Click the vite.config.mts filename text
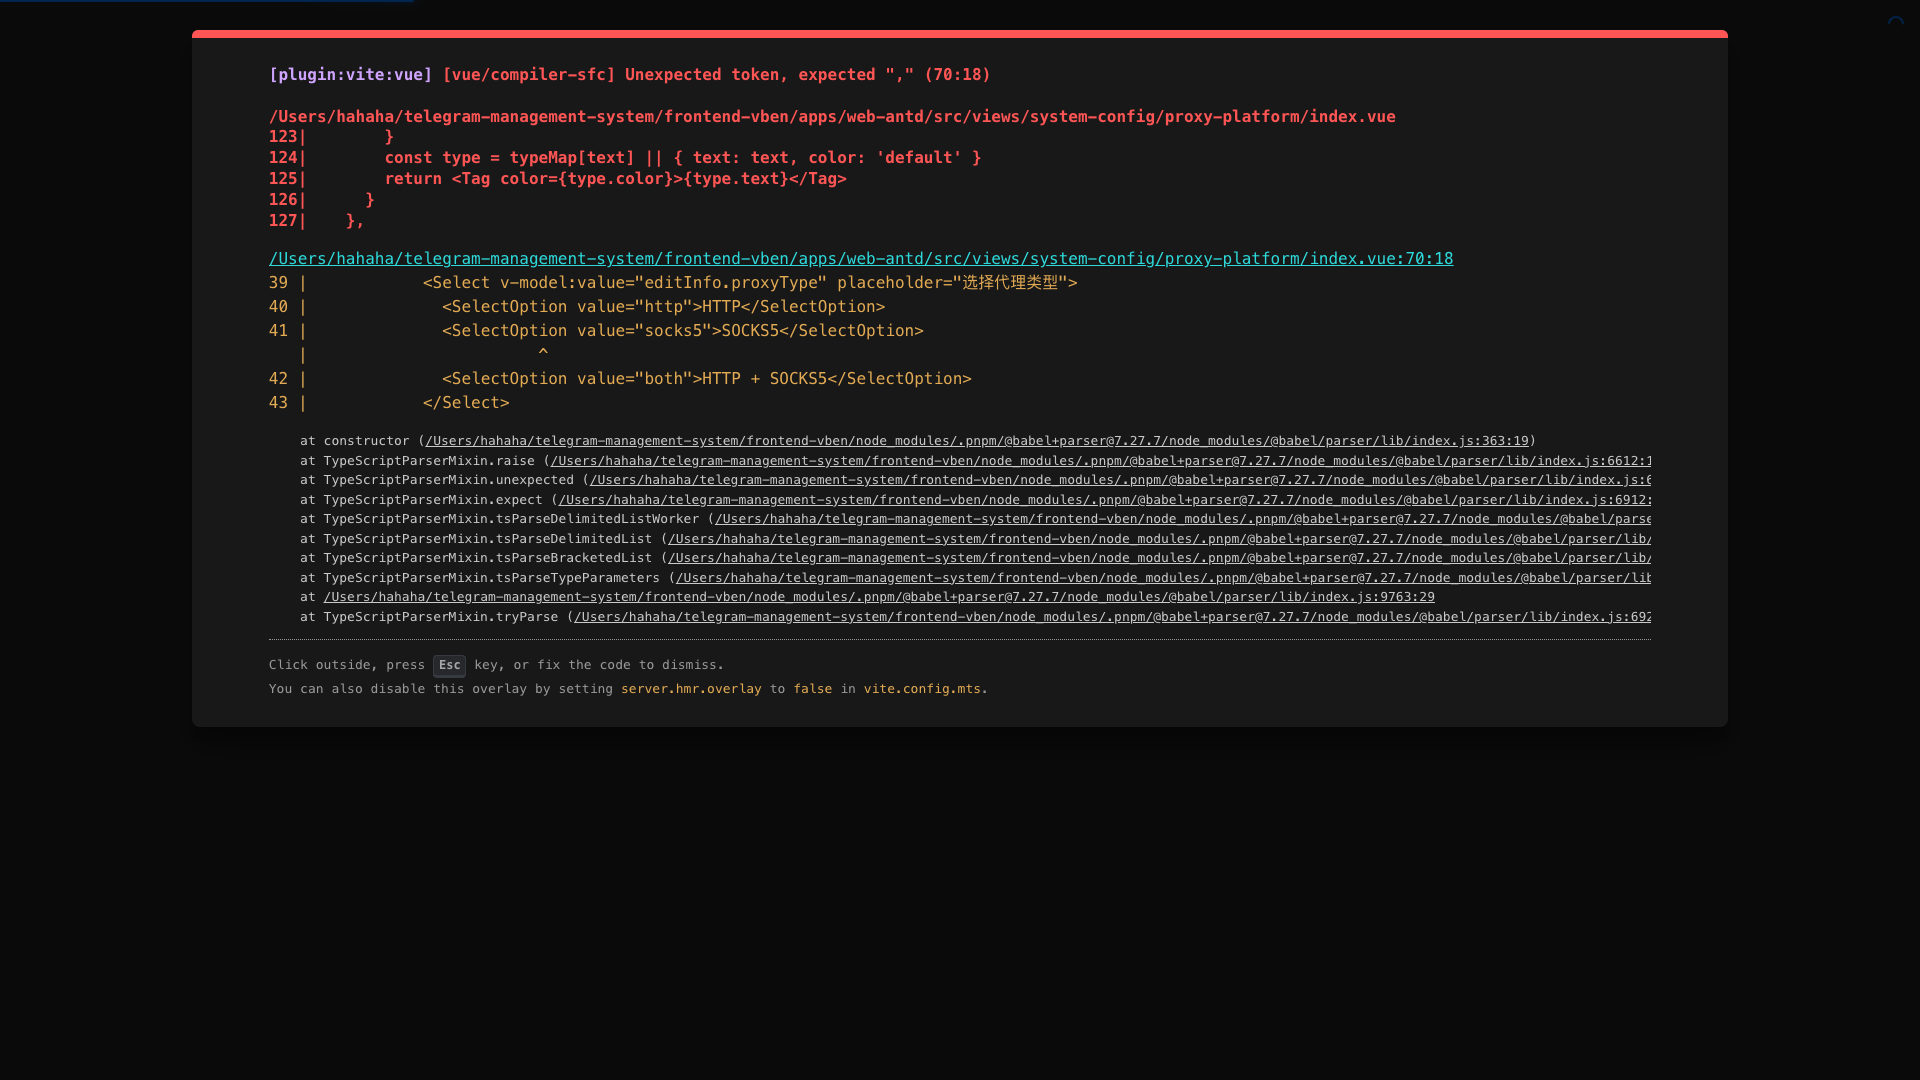Viewport: 1920px width, 1080px height. point(922,689)
